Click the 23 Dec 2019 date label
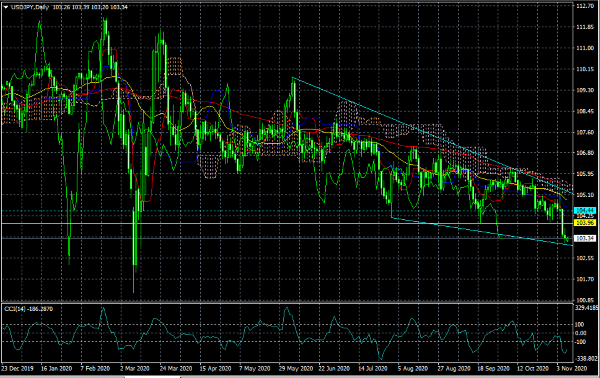 pyautogui.click(x=17, y=368)
